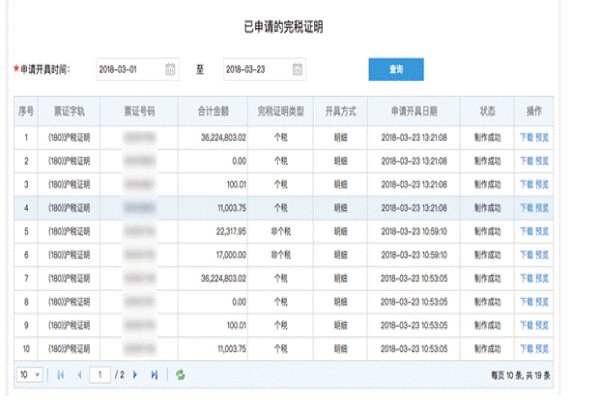600x400 pixels.
Task: Click 下载 link in row 8
Action: (x=527, y=302)
